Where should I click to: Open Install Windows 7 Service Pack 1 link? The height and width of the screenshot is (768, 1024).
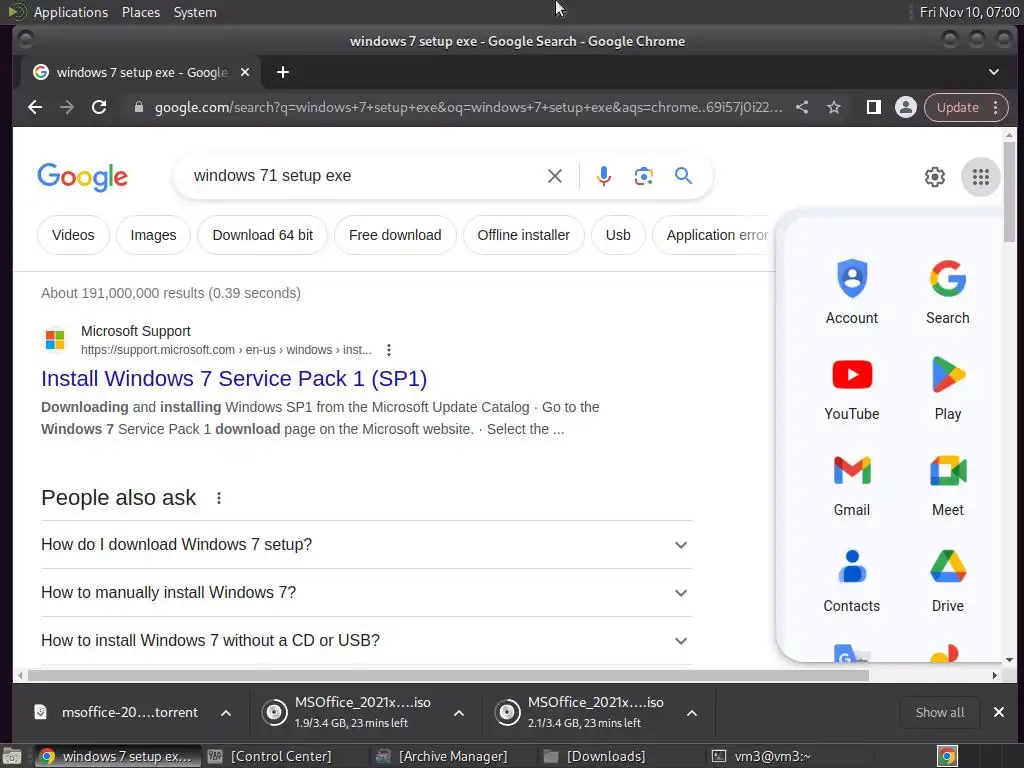(x=234, y=379)
